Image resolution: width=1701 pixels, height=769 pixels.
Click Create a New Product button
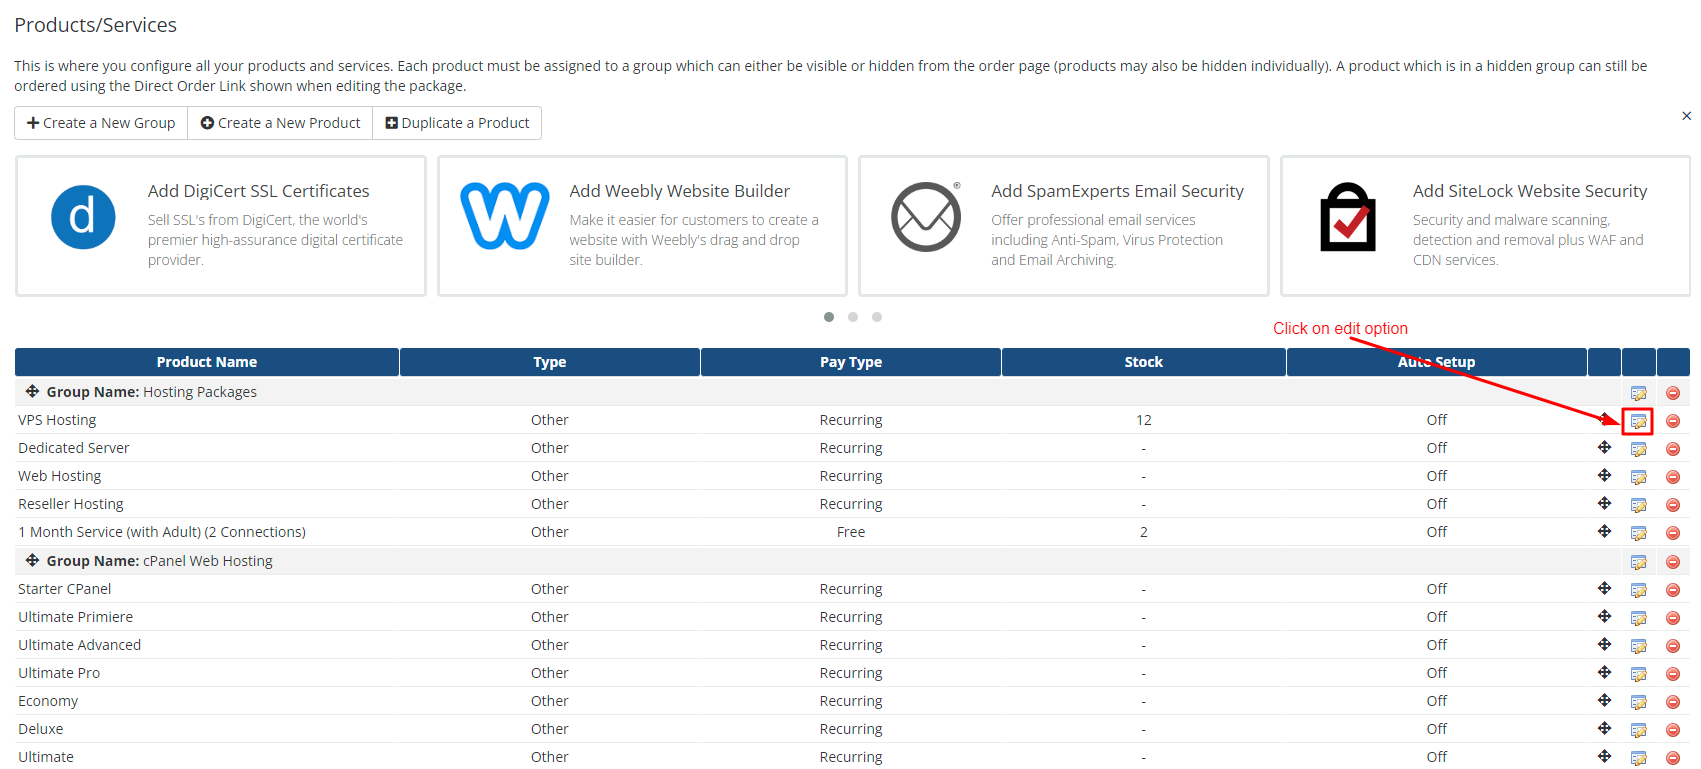280,123
